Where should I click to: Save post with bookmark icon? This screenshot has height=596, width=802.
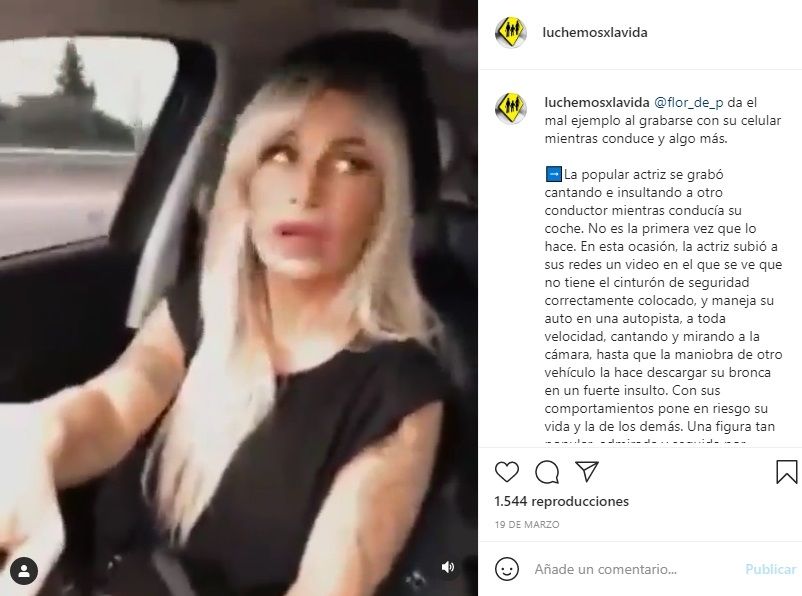tap(786, 472)
